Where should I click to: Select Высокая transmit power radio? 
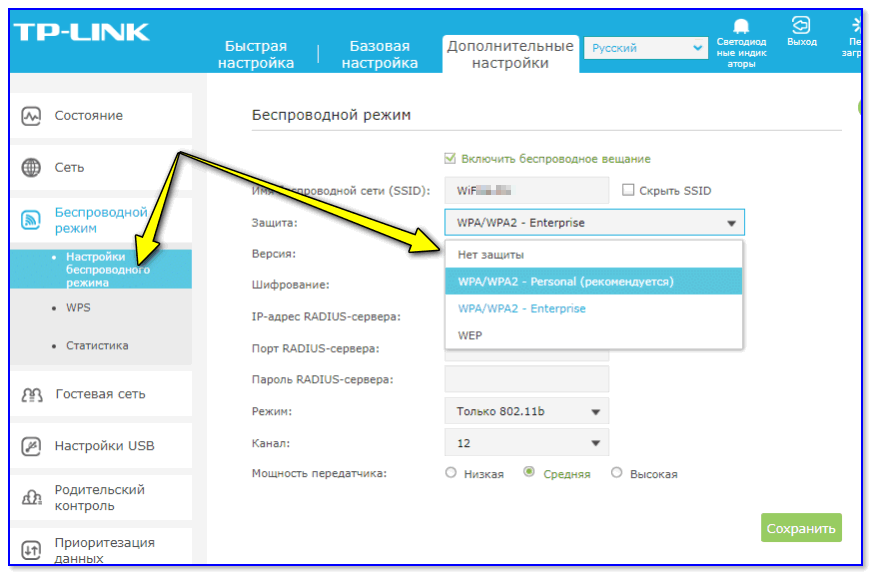[x=616, y=473]
